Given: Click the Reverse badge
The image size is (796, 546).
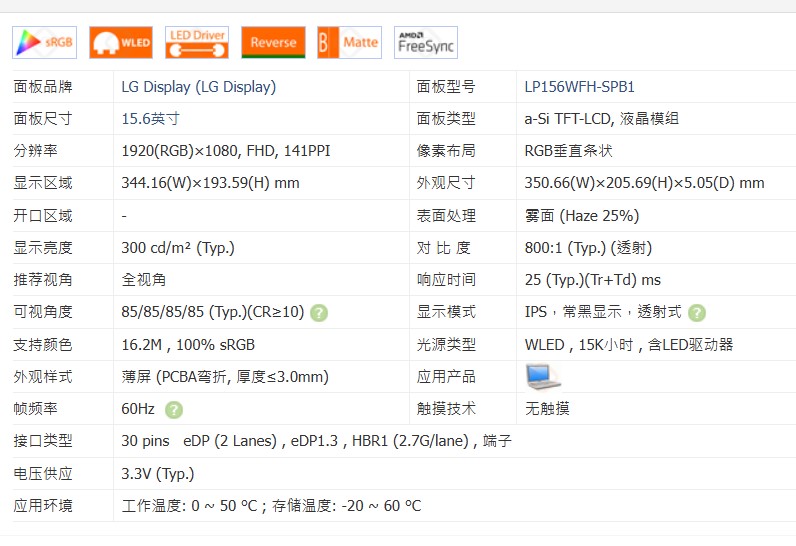Looking at the screenshot, I should point(273,43).
